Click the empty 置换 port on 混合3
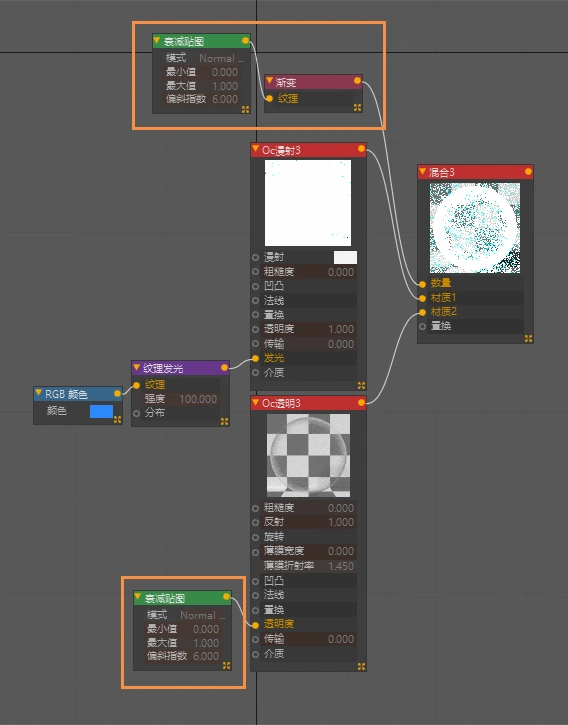 [422, 326]
